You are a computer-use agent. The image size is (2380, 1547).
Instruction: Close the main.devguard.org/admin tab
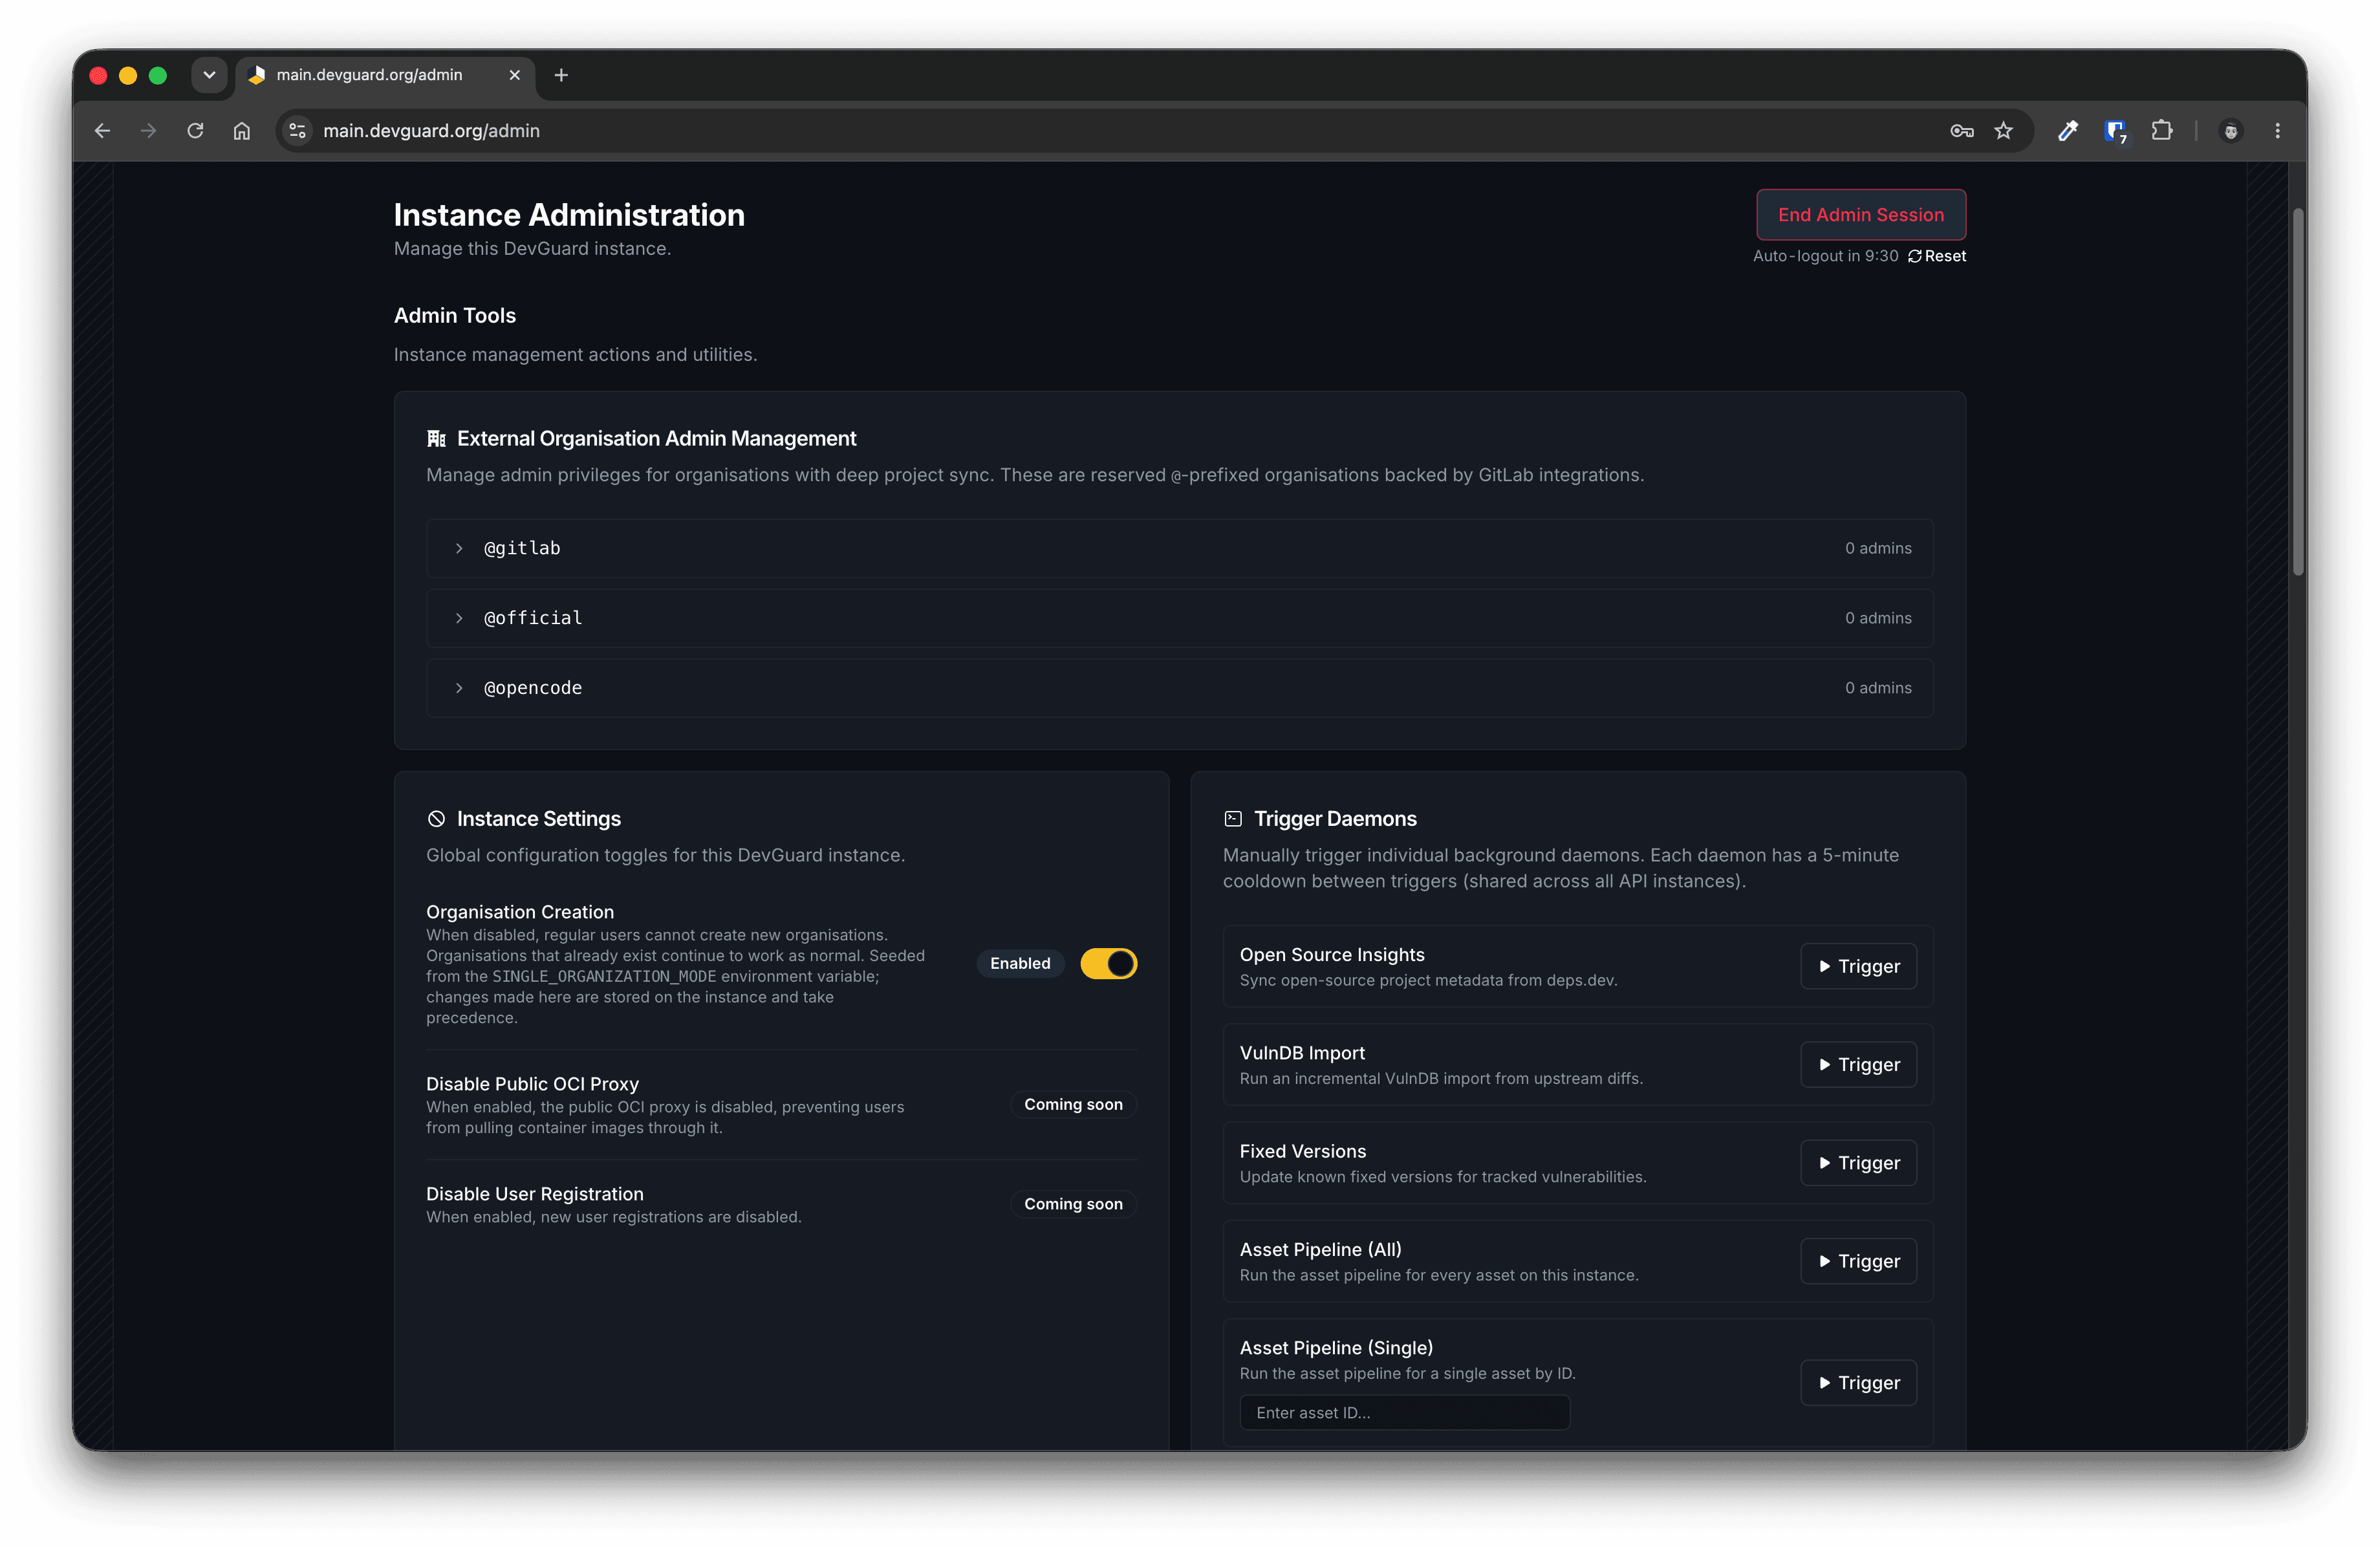pos(514,75)
